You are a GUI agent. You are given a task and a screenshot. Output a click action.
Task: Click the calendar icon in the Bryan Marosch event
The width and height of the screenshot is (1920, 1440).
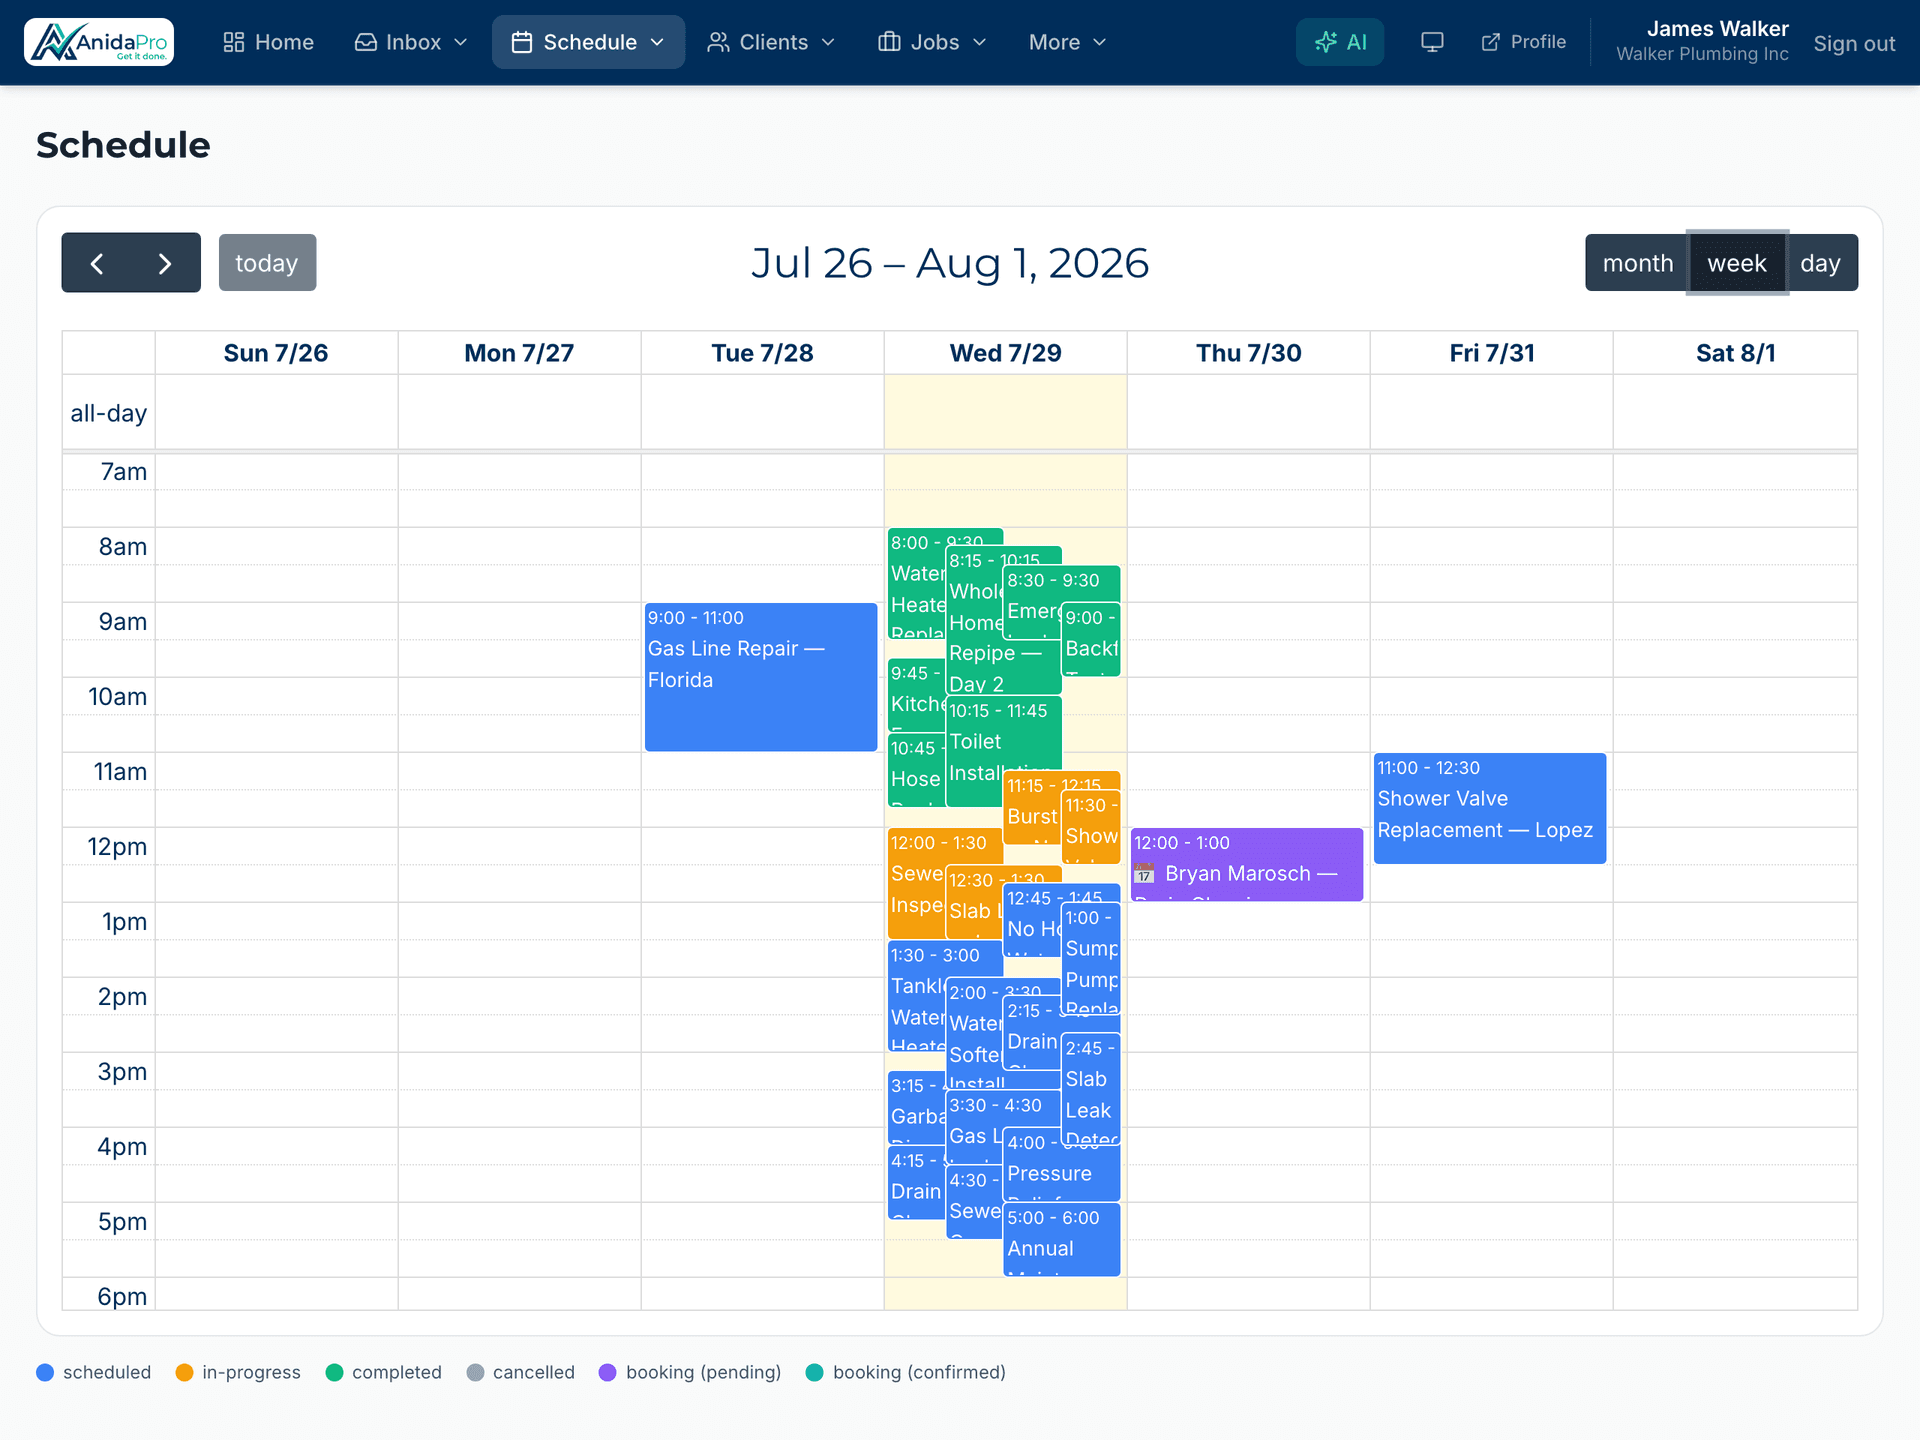pyautogui.click(x=1144, y=874)
